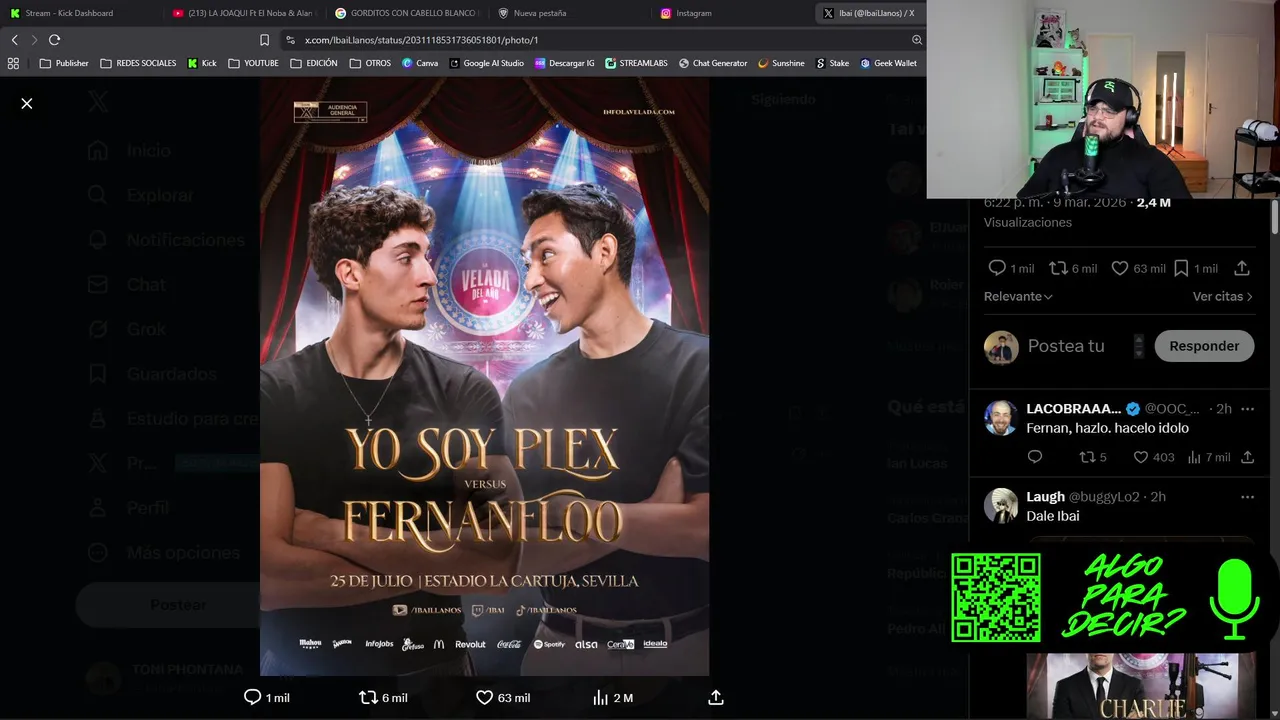Bookmark the post in sidebar, 1 mil
The width and height of the screenshot is (1280, 720).
(1181, 268)
